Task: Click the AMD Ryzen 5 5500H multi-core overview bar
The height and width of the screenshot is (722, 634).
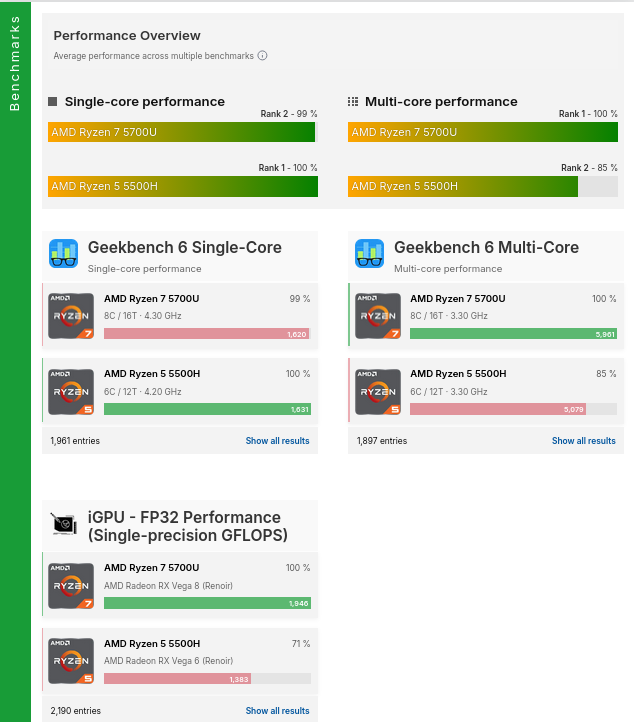Action: click(x=463, y=186)
